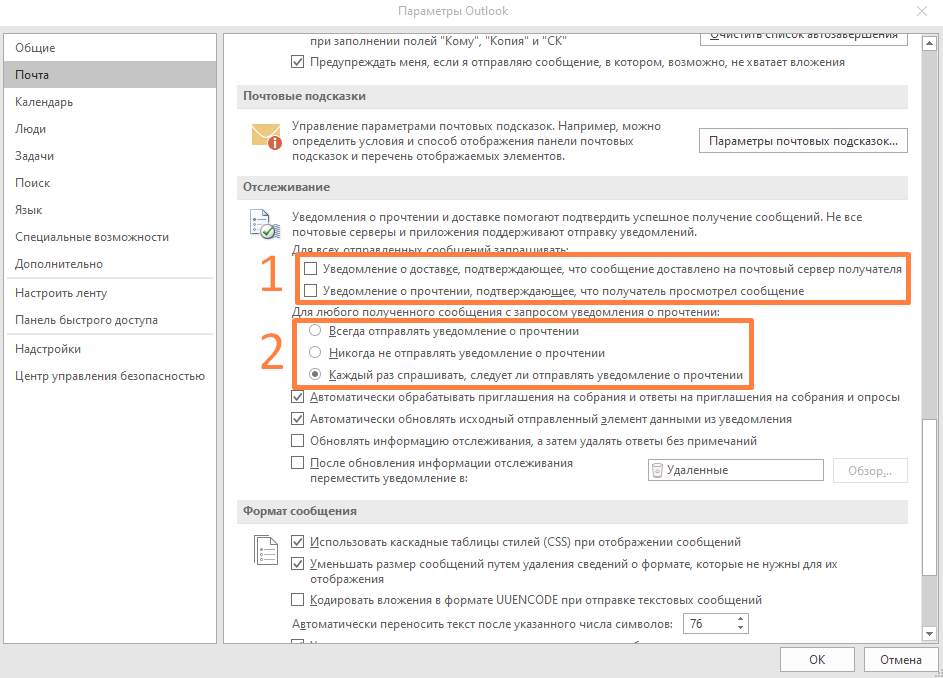Select Каждый раз спрашивать radio option

(x=315, y=374)
